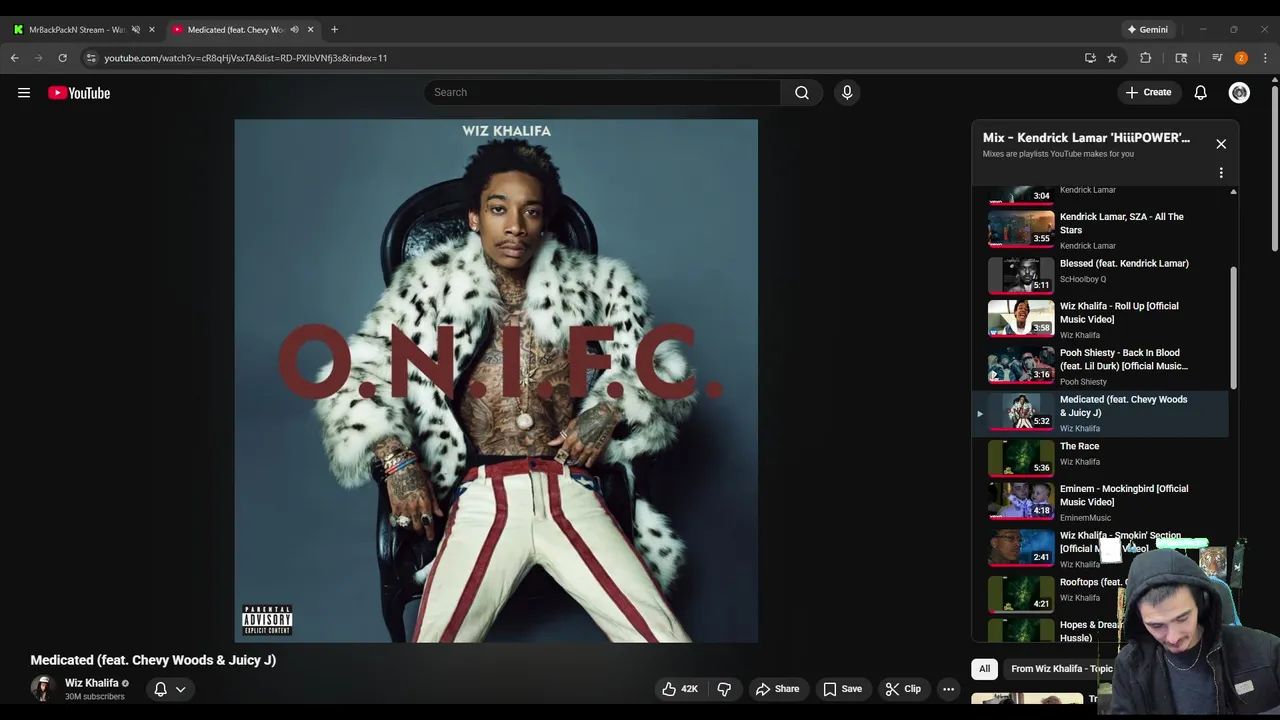
Task: Close the Medicated YouTube browser tab
Action: click(x=310, y=29)
